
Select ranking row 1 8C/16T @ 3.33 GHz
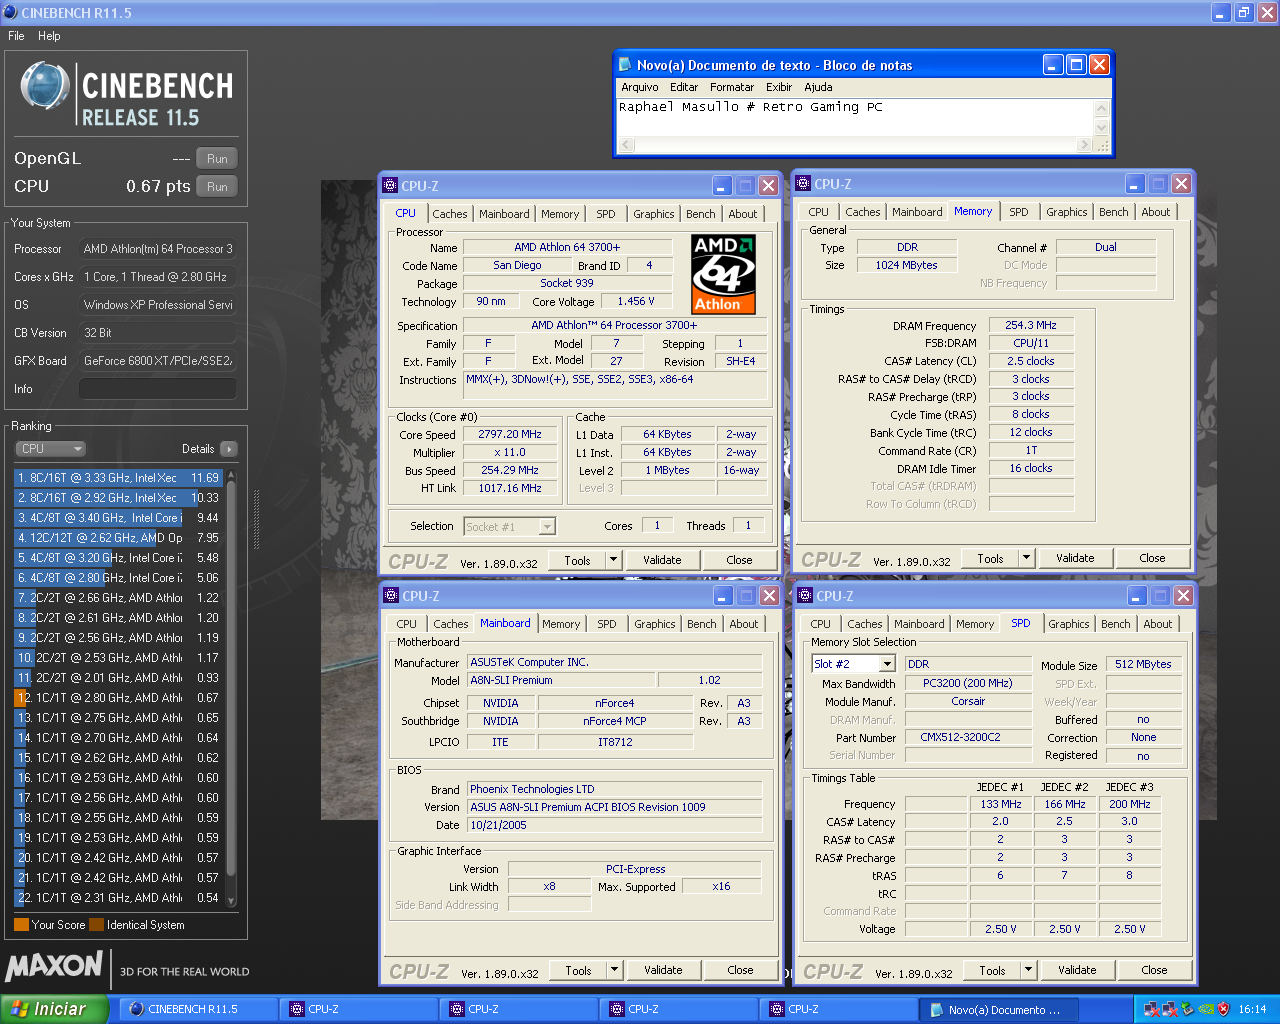pyautogui.click(x=118, y=478)
